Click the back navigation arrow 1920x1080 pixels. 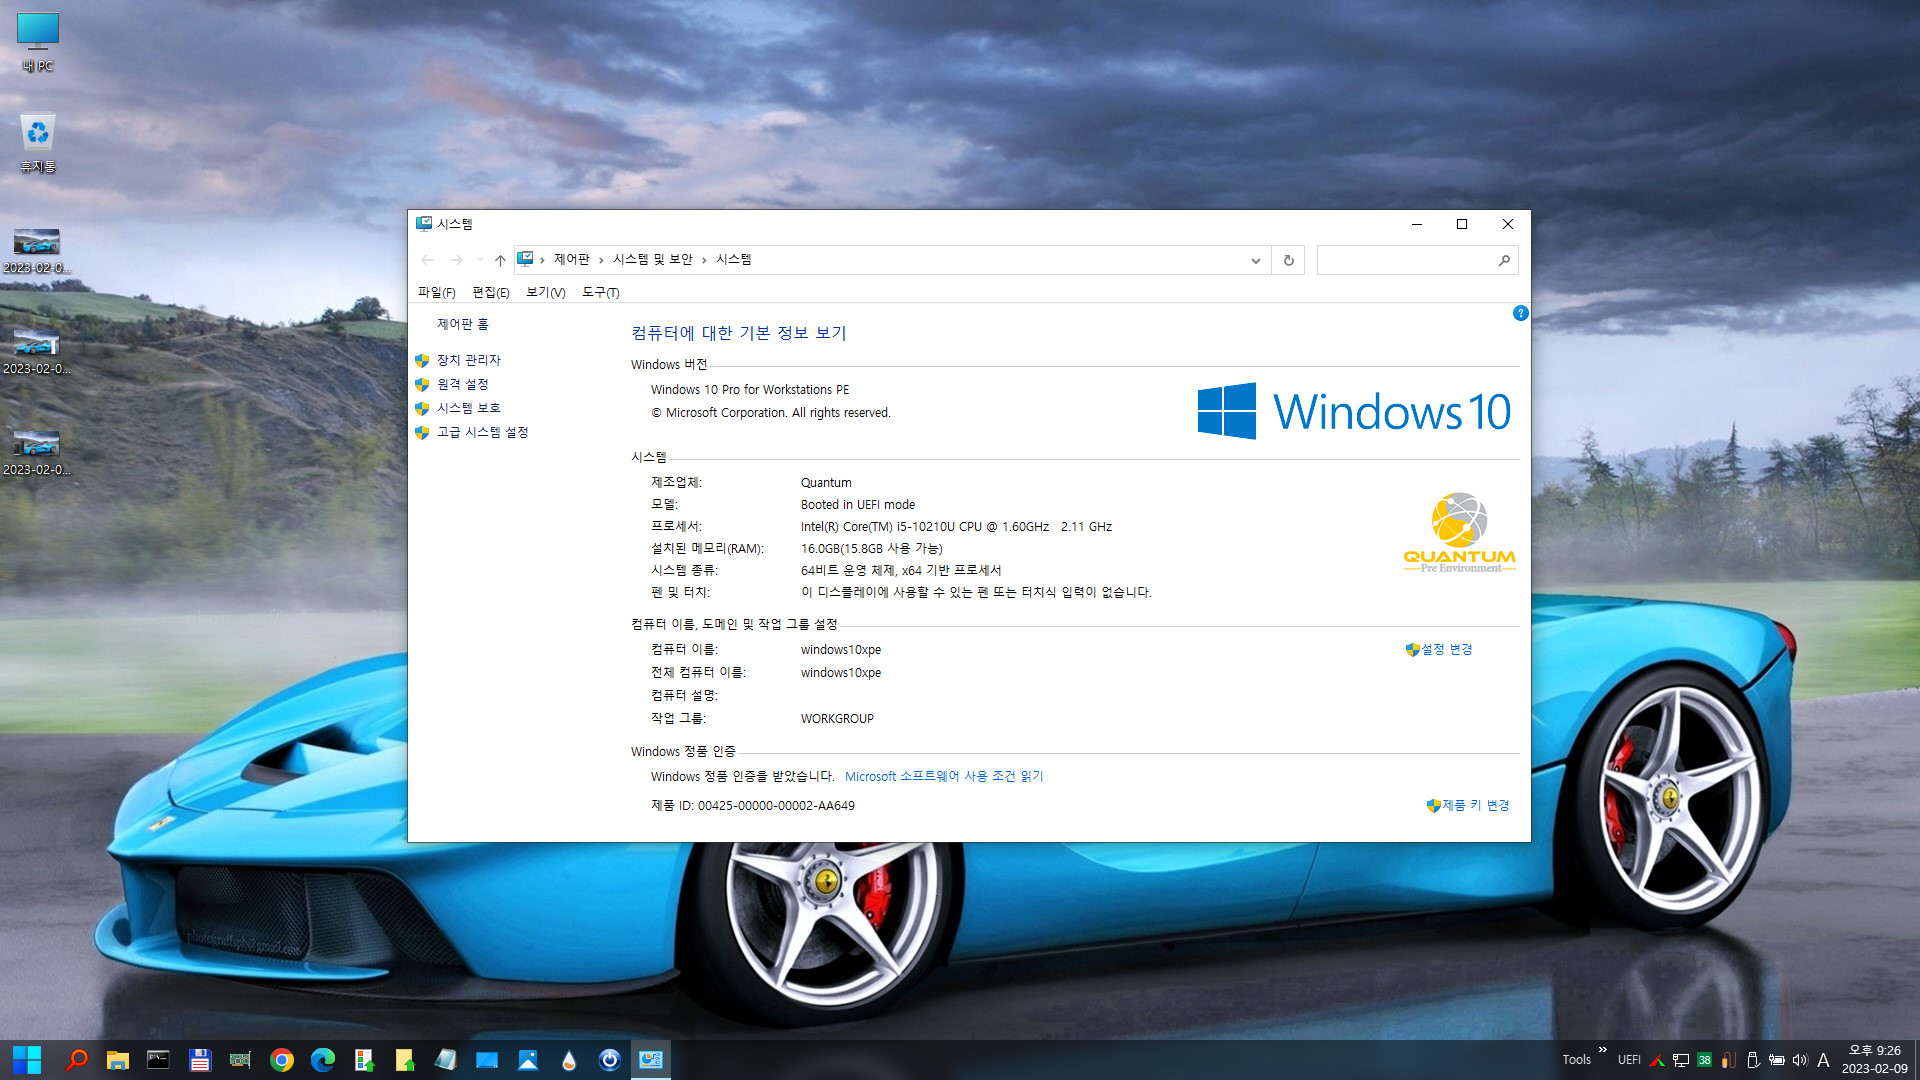[427, 260]
